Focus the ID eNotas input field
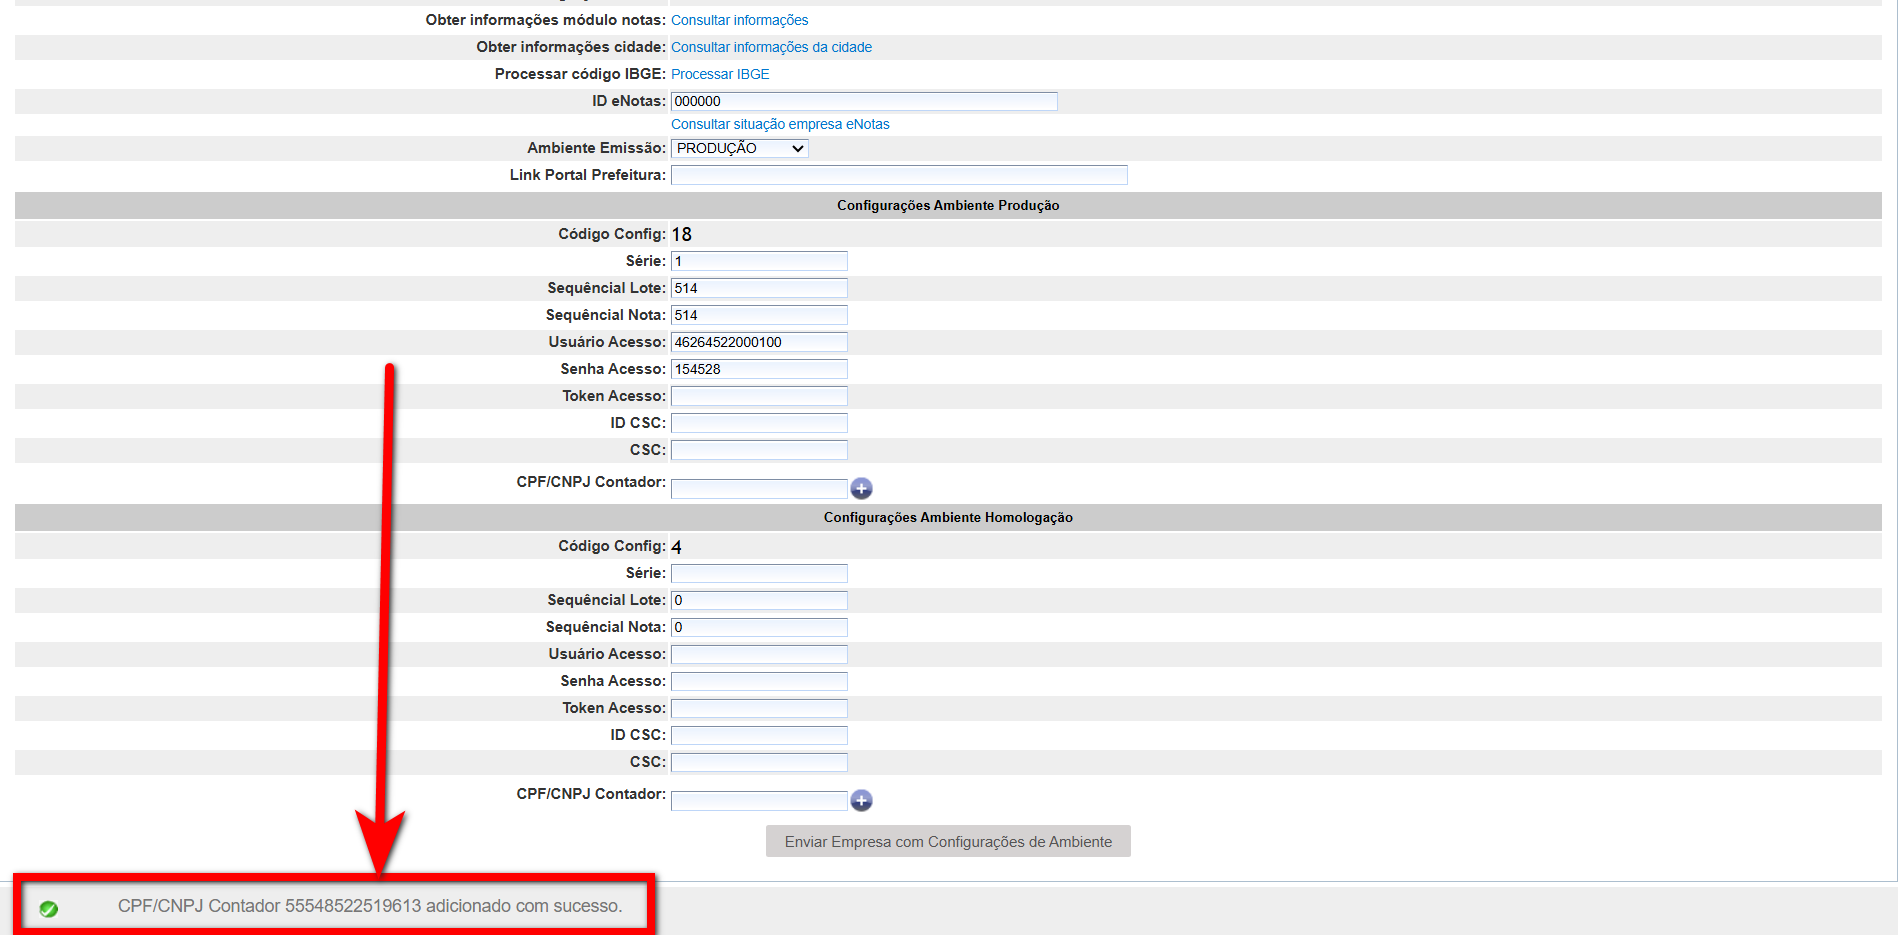The width and height of the screenshot is (1899, 935). coord(863,101)
